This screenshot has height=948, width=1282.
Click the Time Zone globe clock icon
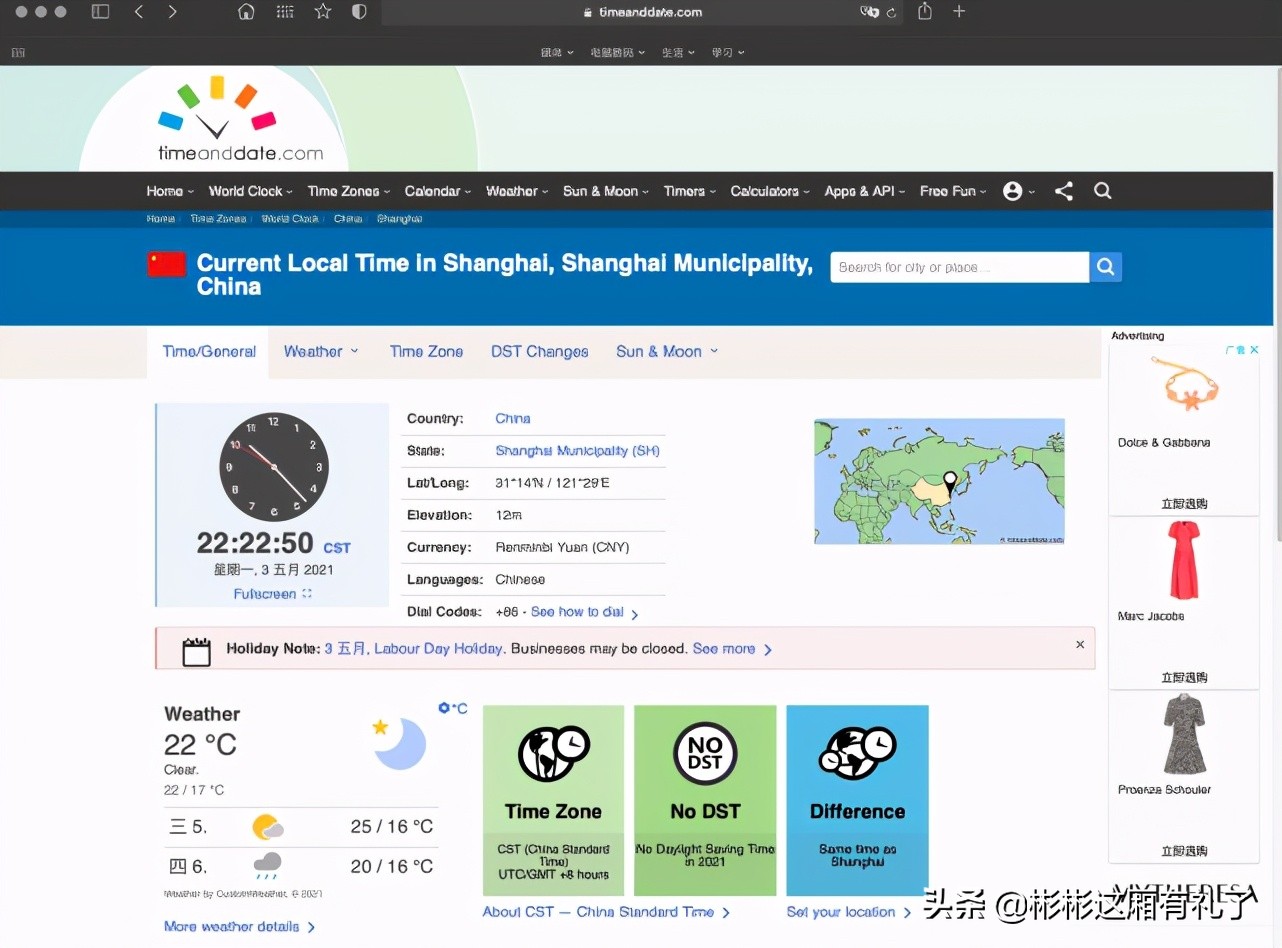(553, 754)
